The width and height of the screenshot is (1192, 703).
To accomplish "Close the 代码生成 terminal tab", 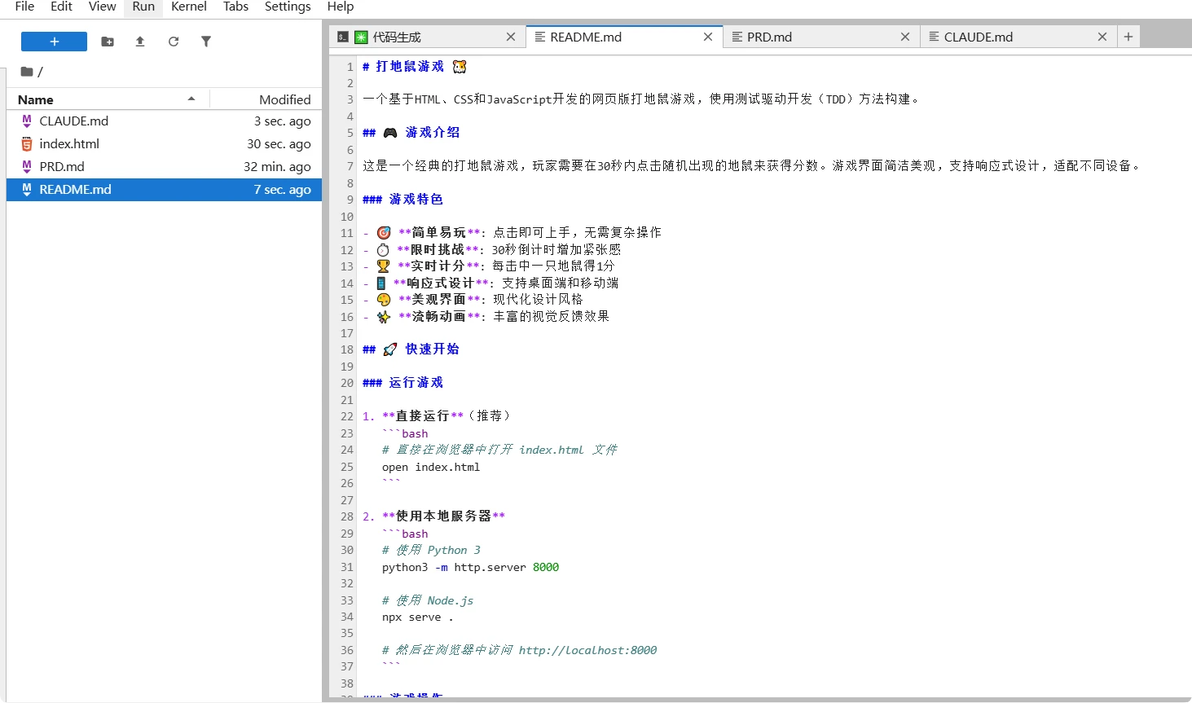I will click(x=511, y=36).
